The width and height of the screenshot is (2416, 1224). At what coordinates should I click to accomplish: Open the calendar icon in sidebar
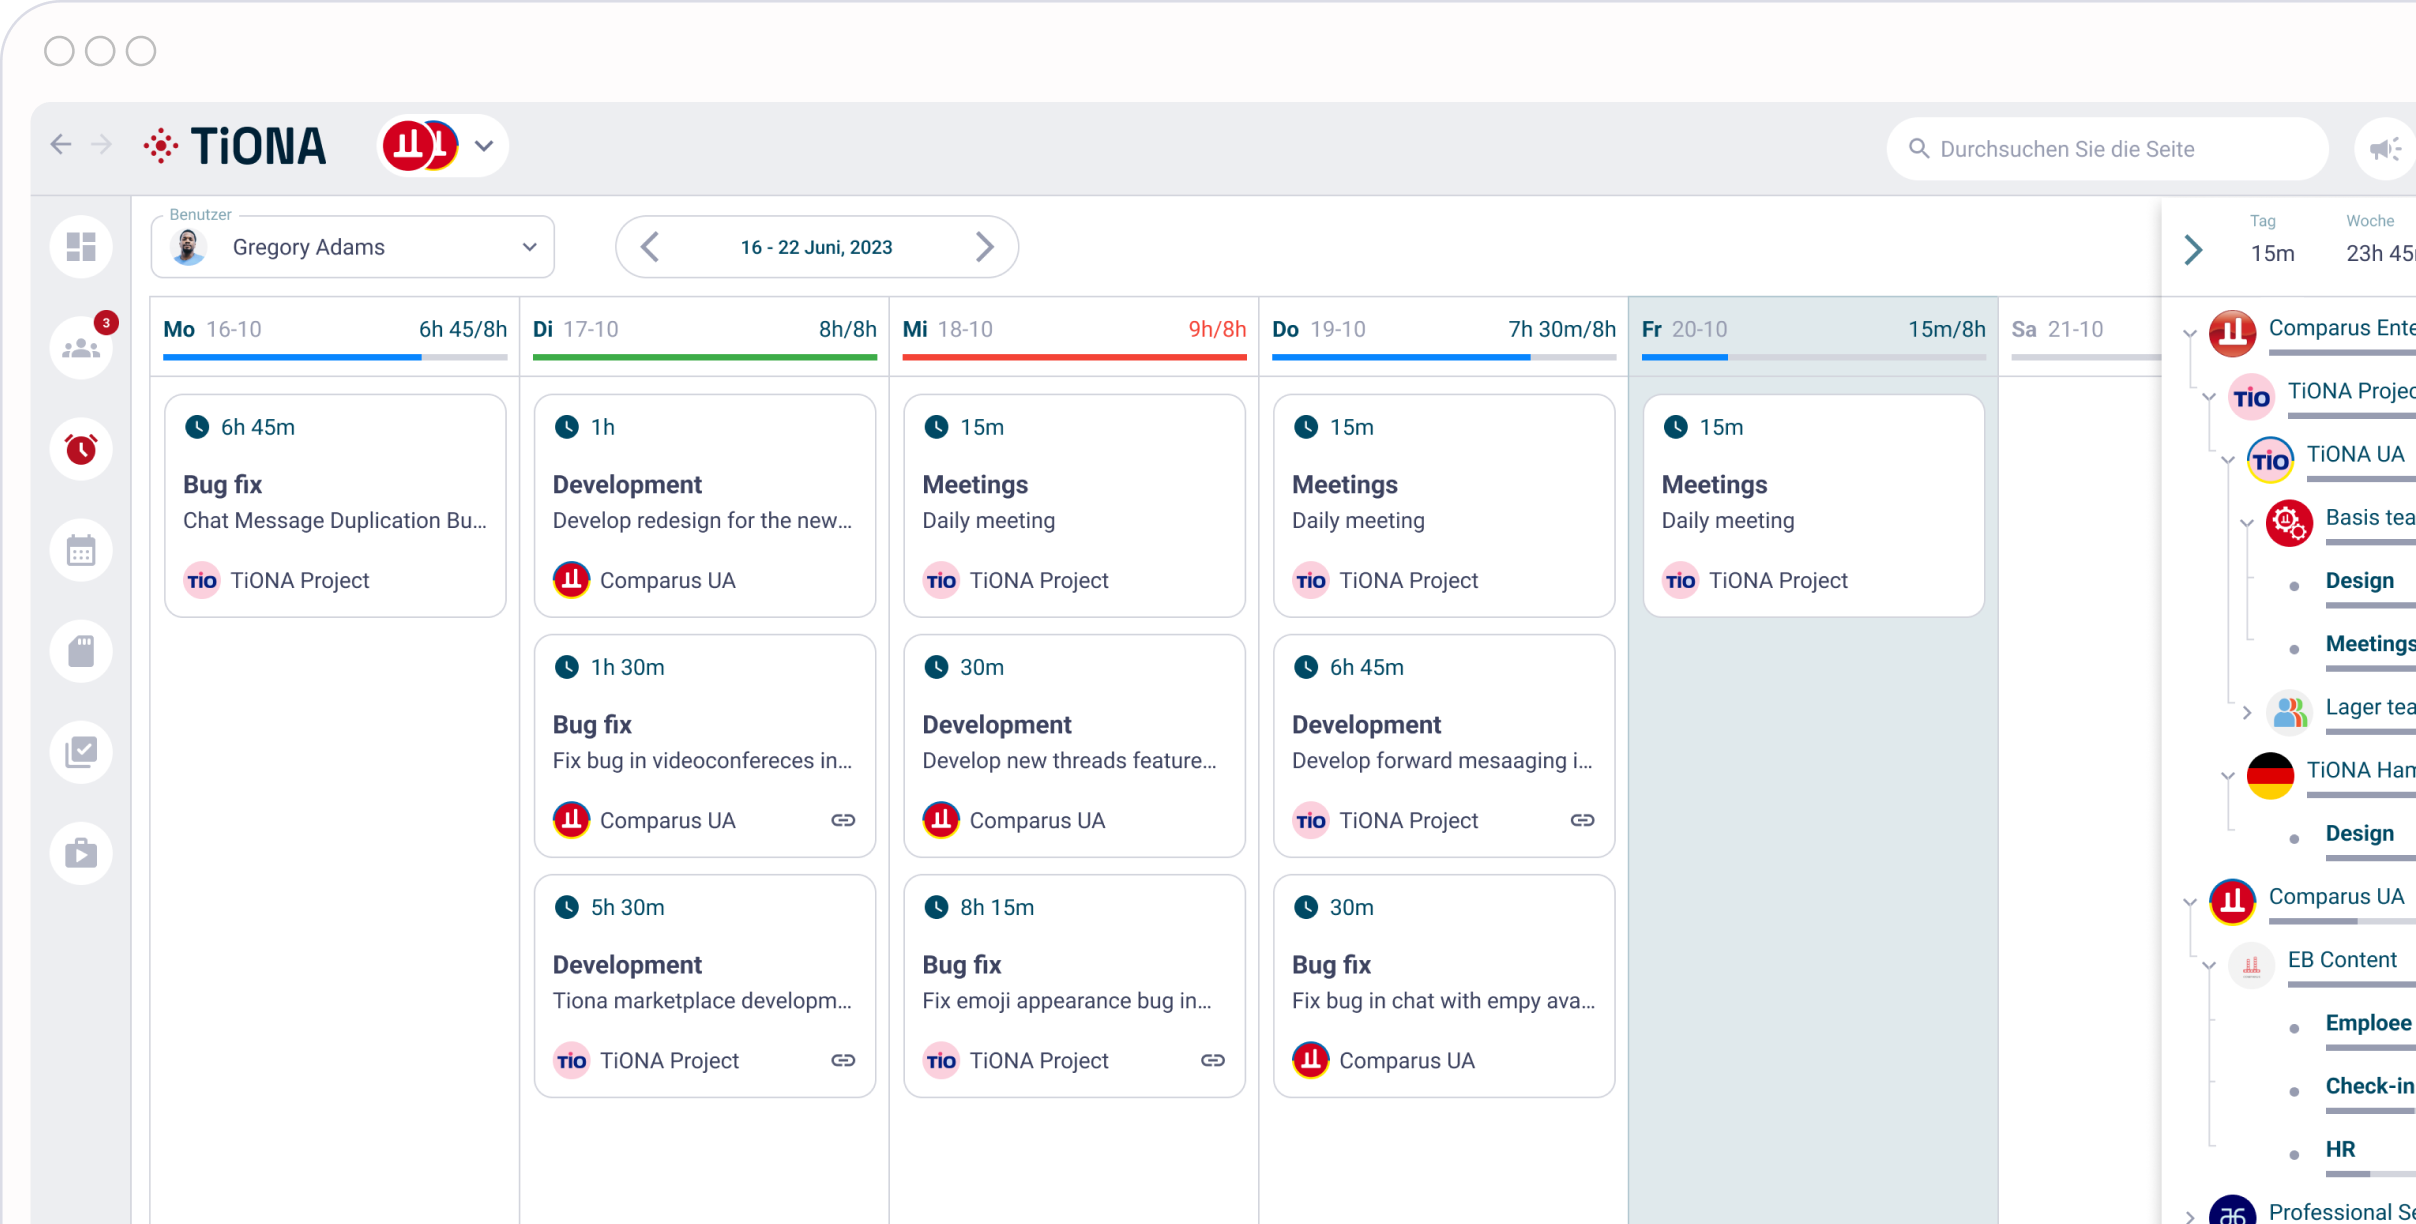click(81, 550)
